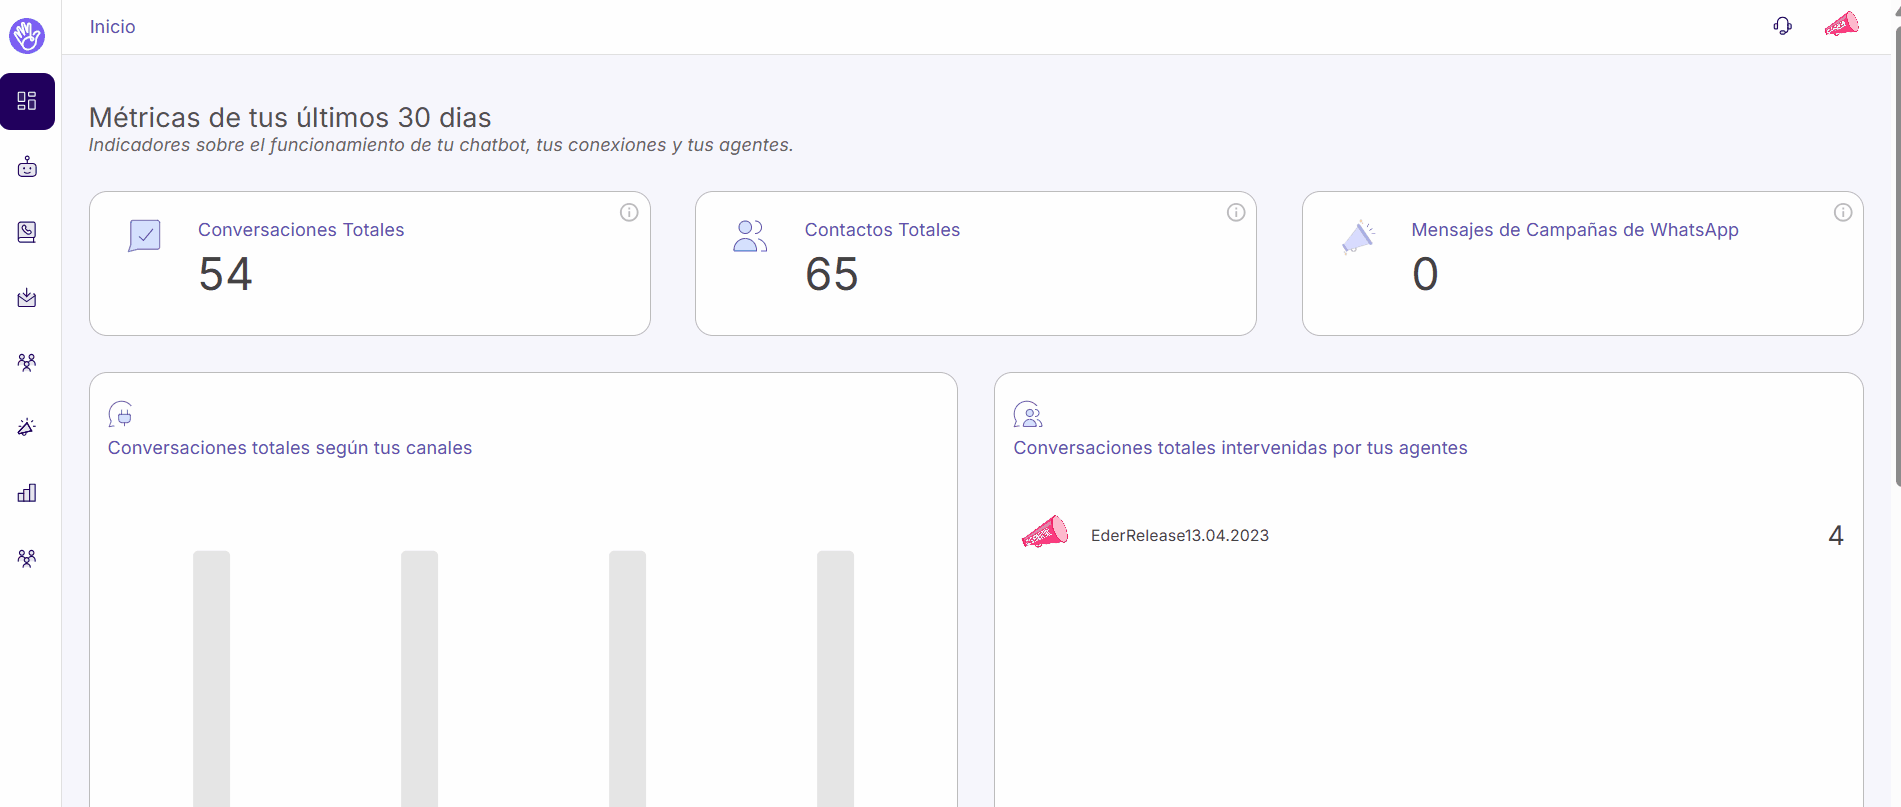The width and height of the screenshot is (1901, 807).
Task: Click people icon below the bar chart icon
Action: click(x=27, y=558)
